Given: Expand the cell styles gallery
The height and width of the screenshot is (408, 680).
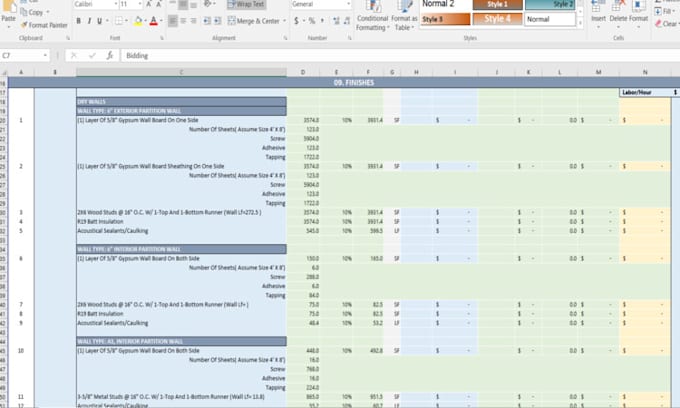Looking at the screenshot, I should pyautogui.click(x=580, y=23).
